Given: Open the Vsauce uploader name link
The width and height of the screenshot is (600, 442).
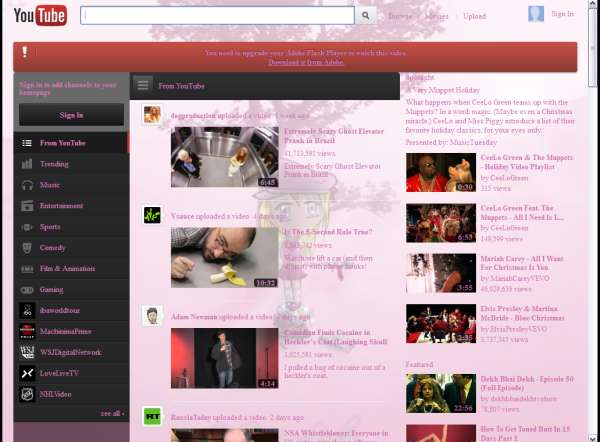Looking at the screenshot, I should tap(182, 217).
